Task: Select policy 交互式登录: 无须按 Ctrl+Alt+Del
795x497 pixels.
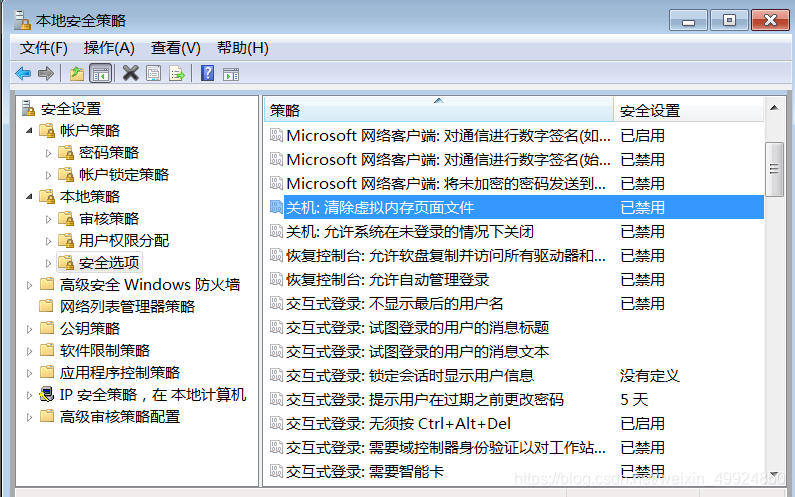Action: 398,424
